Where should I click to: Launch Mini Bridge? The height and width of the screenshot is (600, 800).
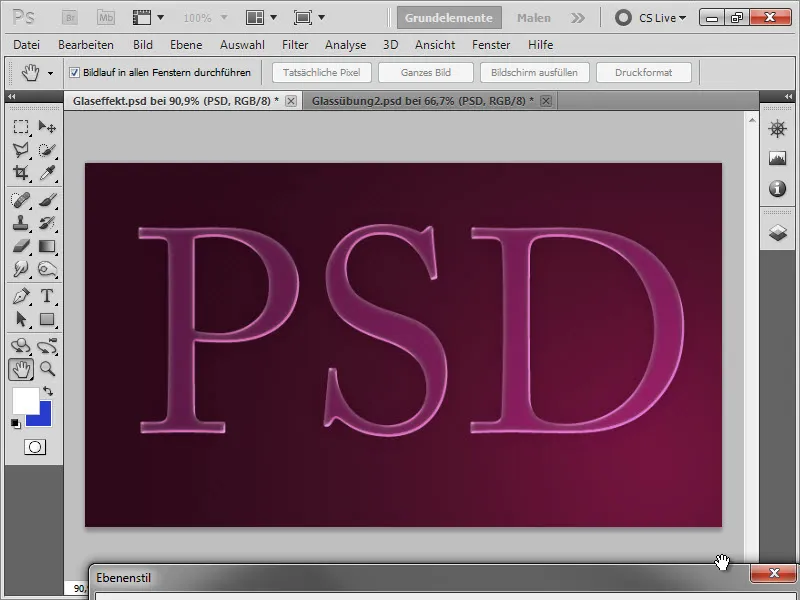click(x=106, y=18)
